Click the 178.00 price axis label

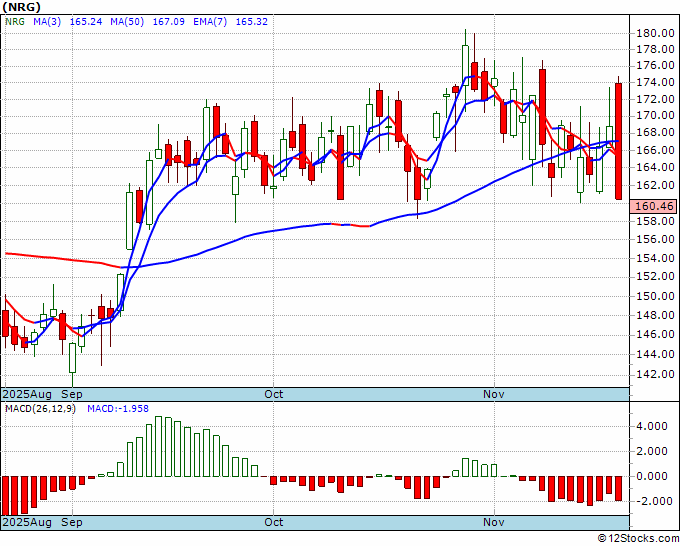655,50
